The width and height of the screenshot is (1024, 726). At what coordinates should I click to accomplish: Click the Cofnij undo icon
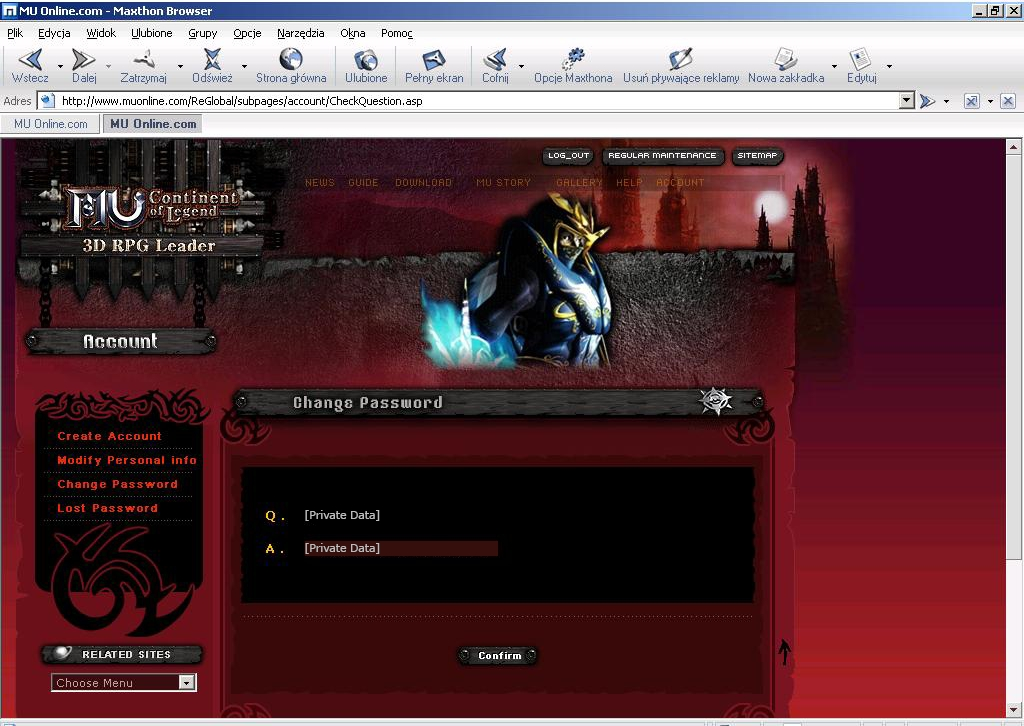(x=495, y=59)
